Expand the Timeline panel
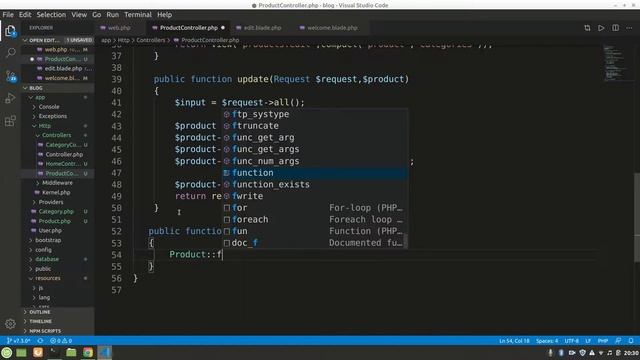The height and width of the screenshot is (360, 640). point(58,321)
